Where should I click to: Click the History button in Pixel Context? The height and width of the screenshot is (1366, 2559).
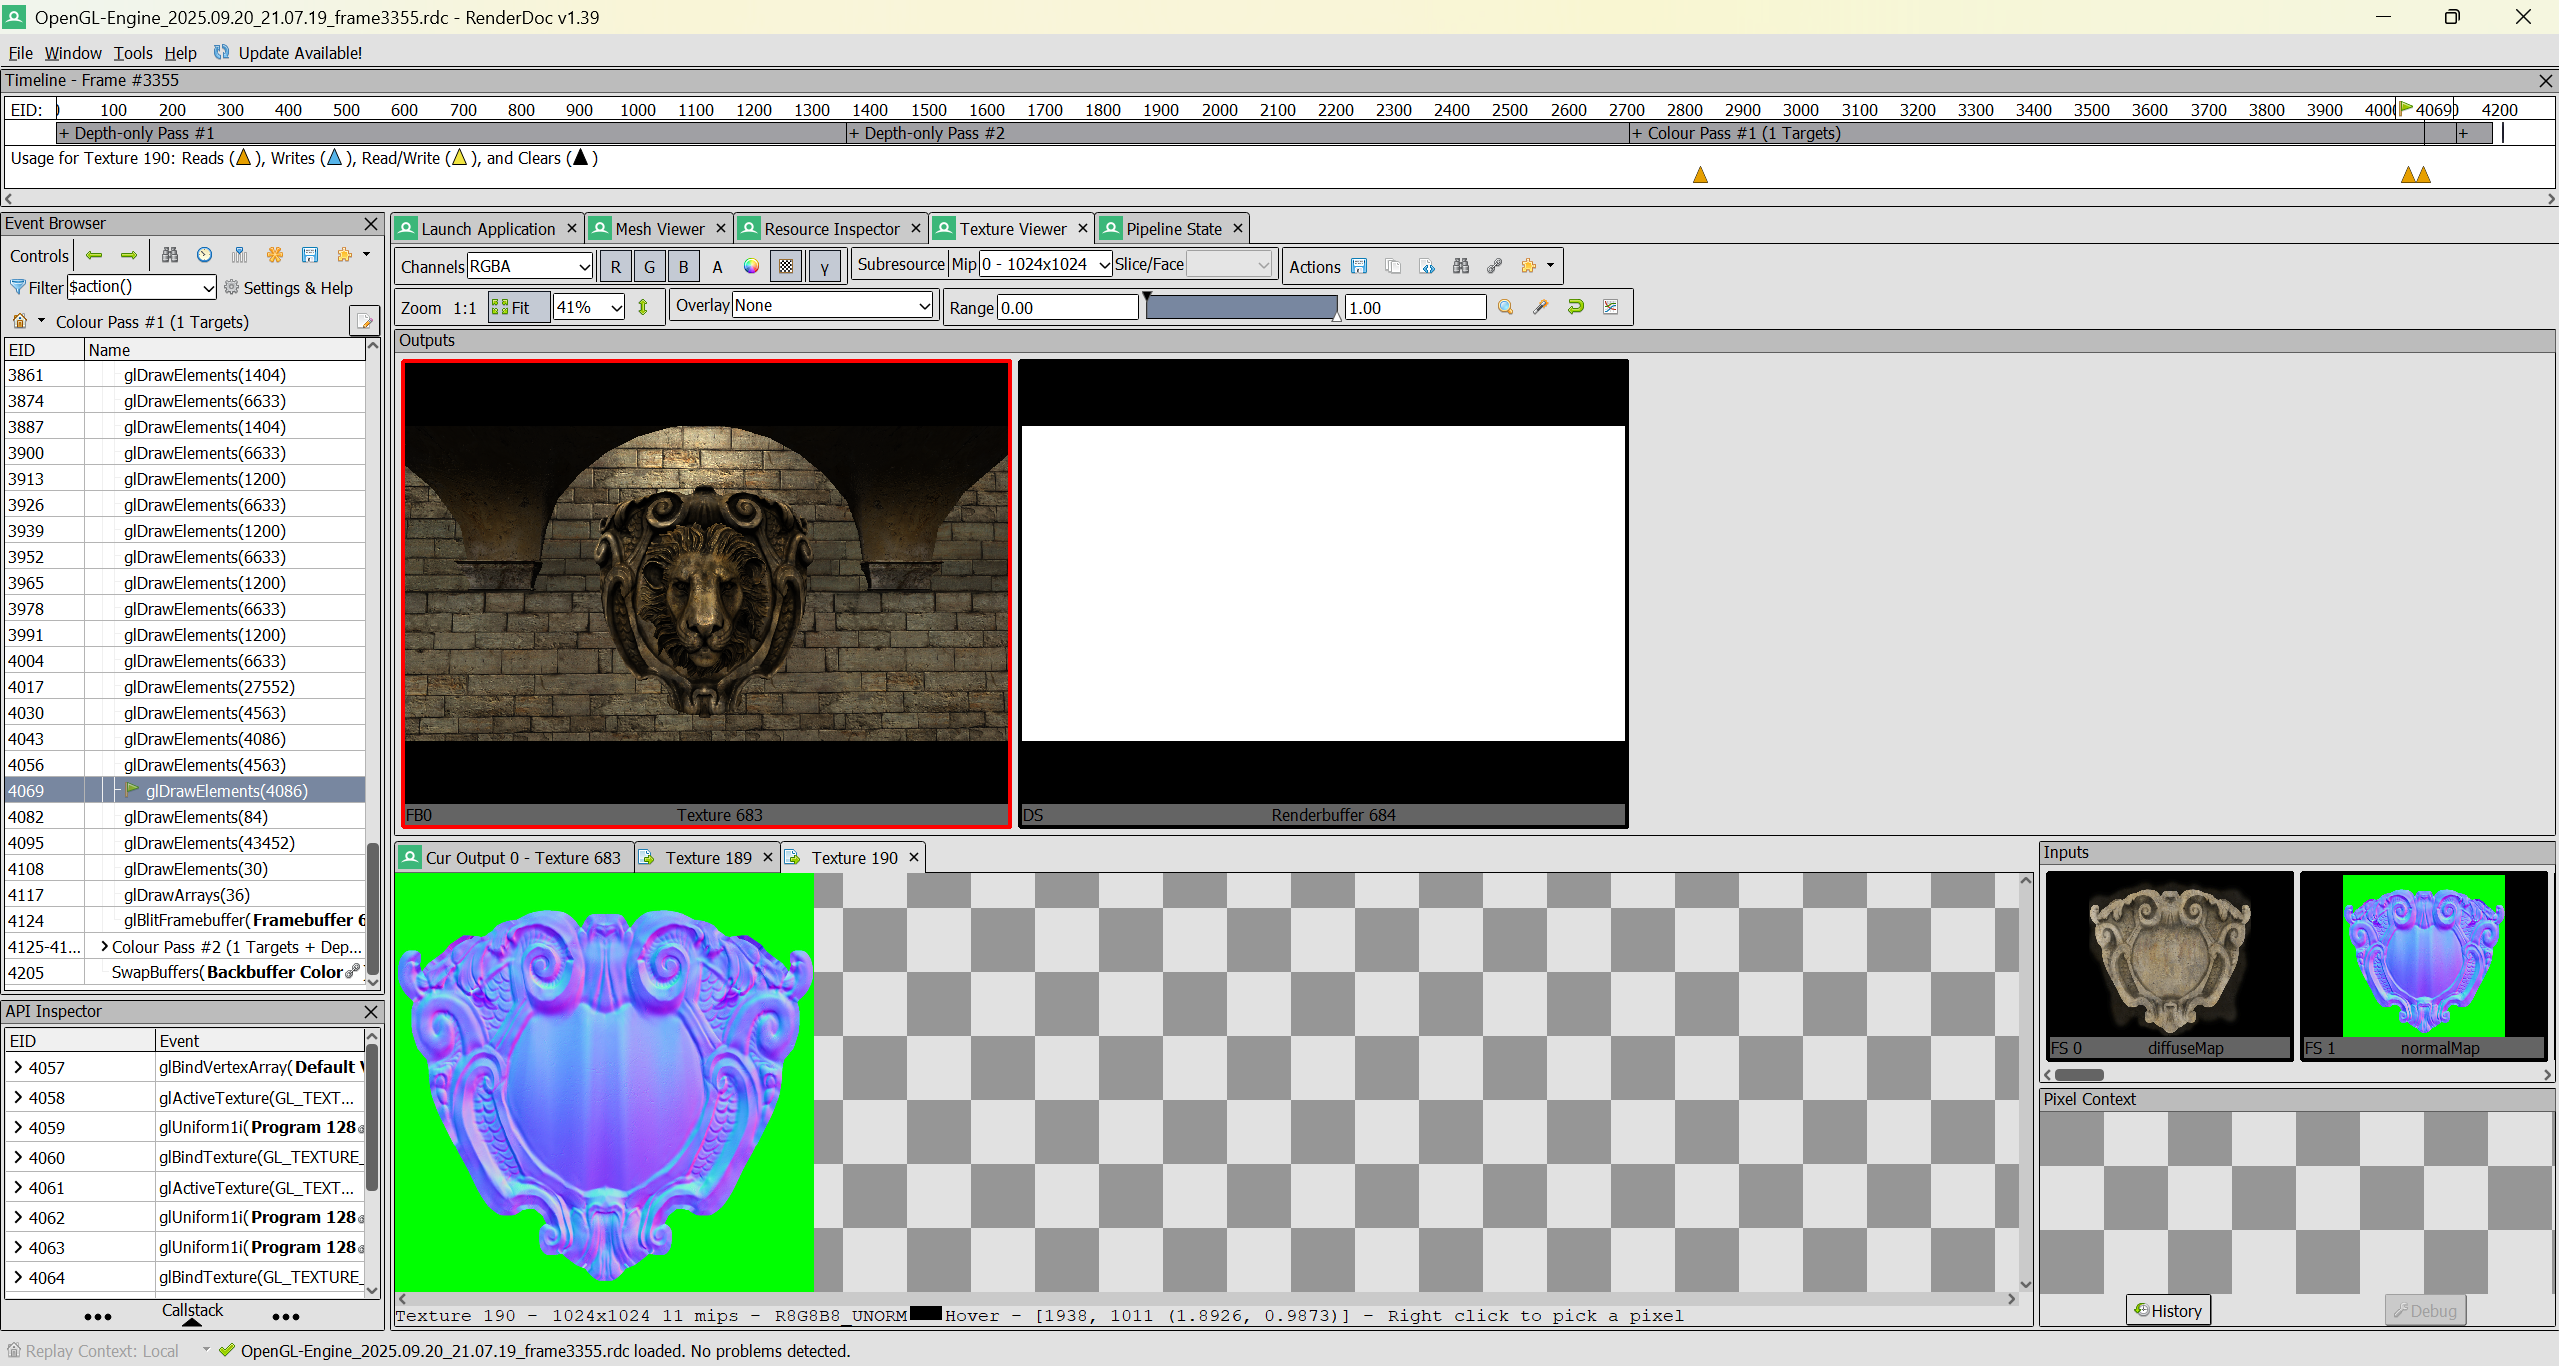(x=2168, y=1310)
